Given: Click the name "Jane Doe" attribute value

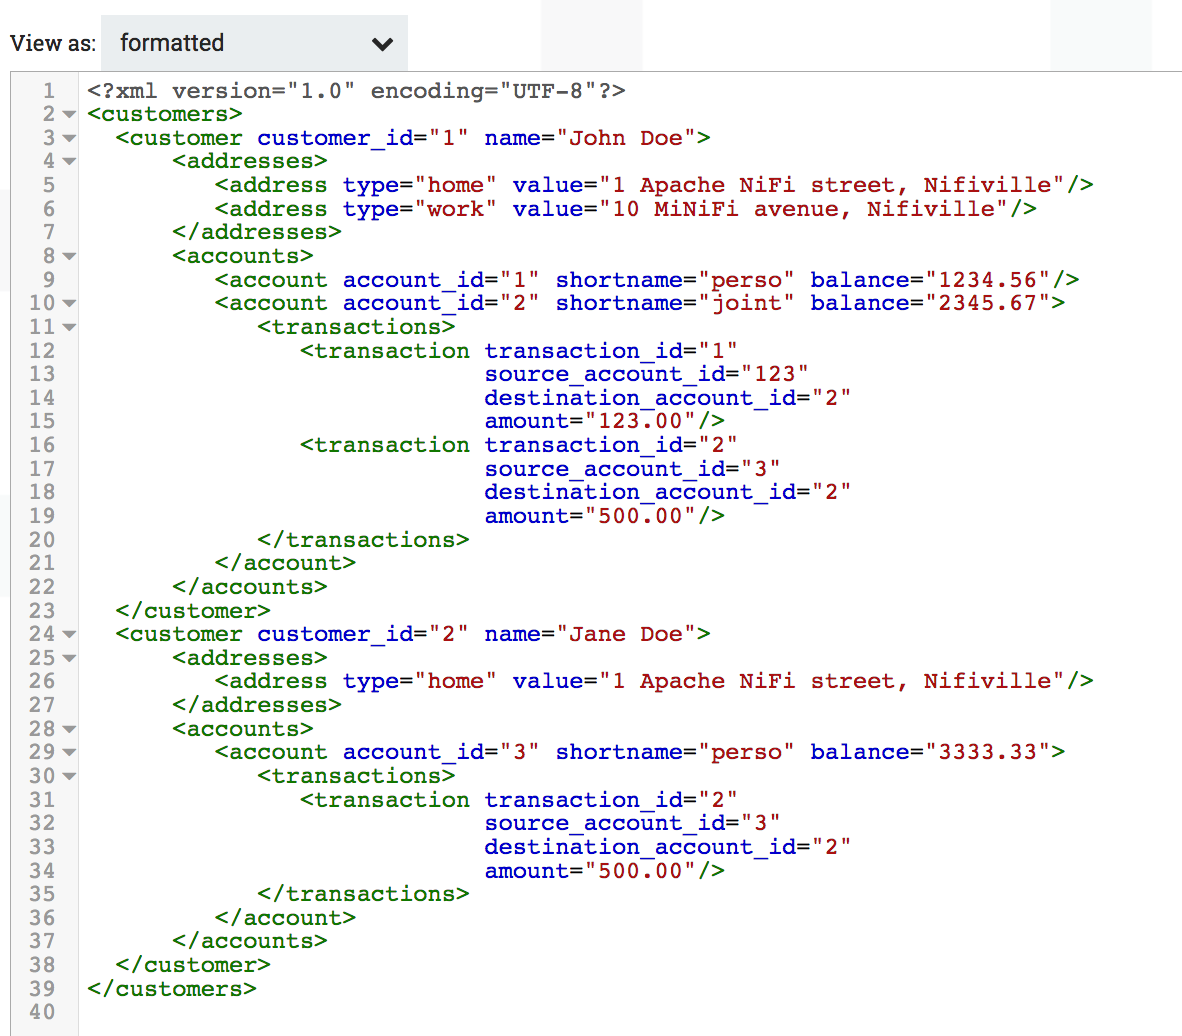Looking at the screenshot, I should (626, 634).
